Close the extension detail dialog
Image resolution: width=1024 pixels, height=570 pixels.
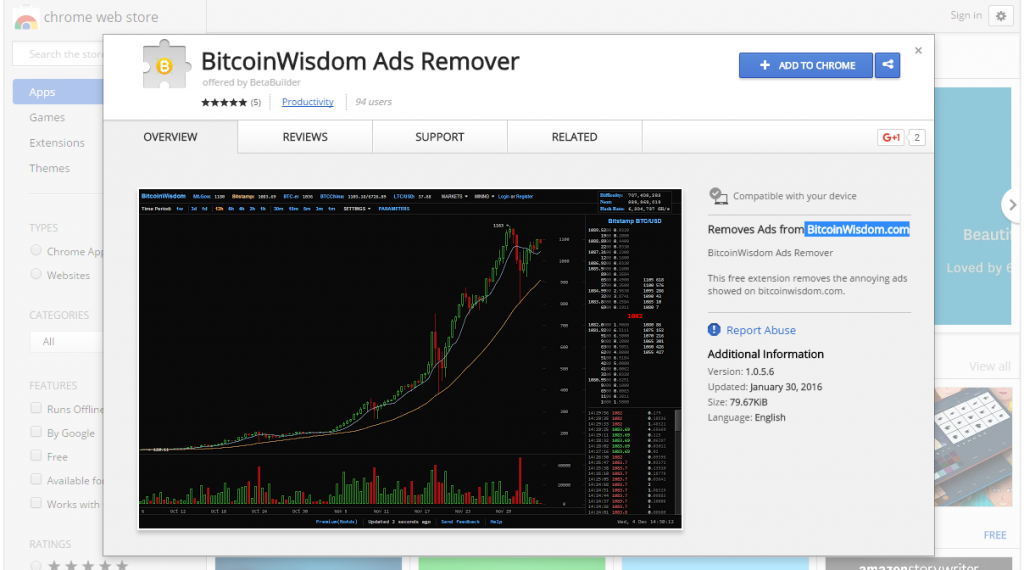[918, 50]
